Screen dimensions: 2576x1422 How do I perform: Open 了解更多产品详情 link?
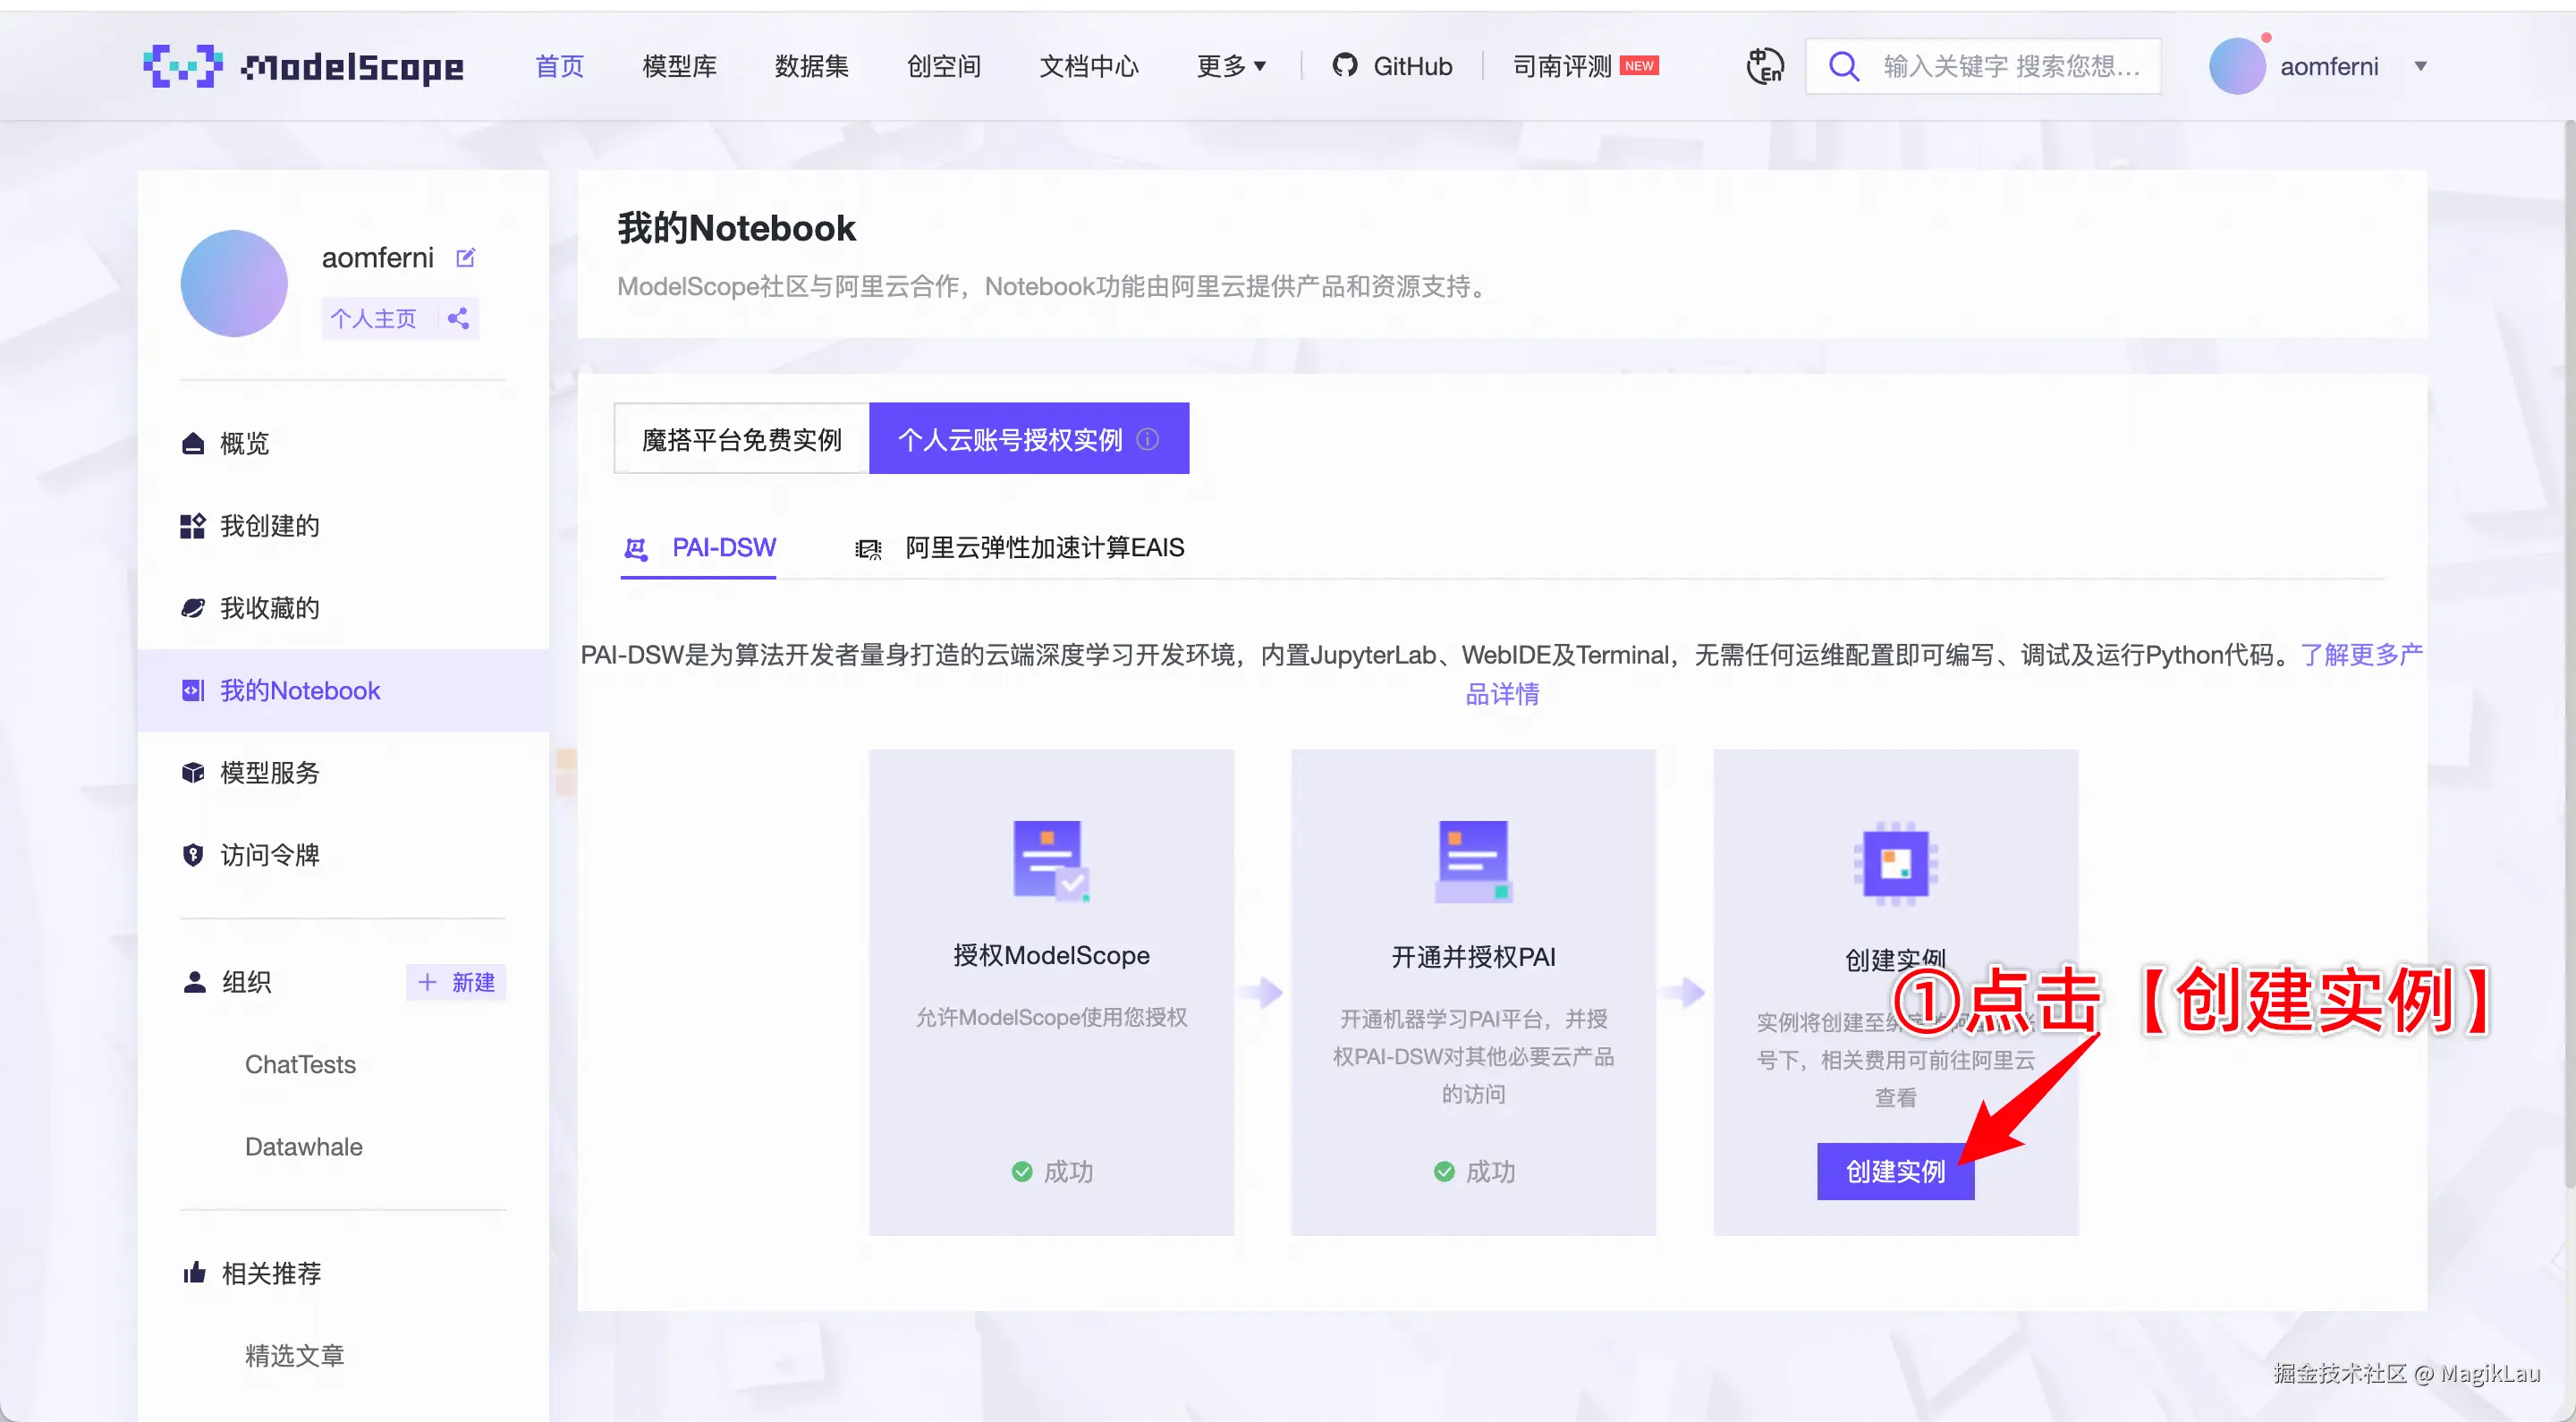coord(2360,655)
